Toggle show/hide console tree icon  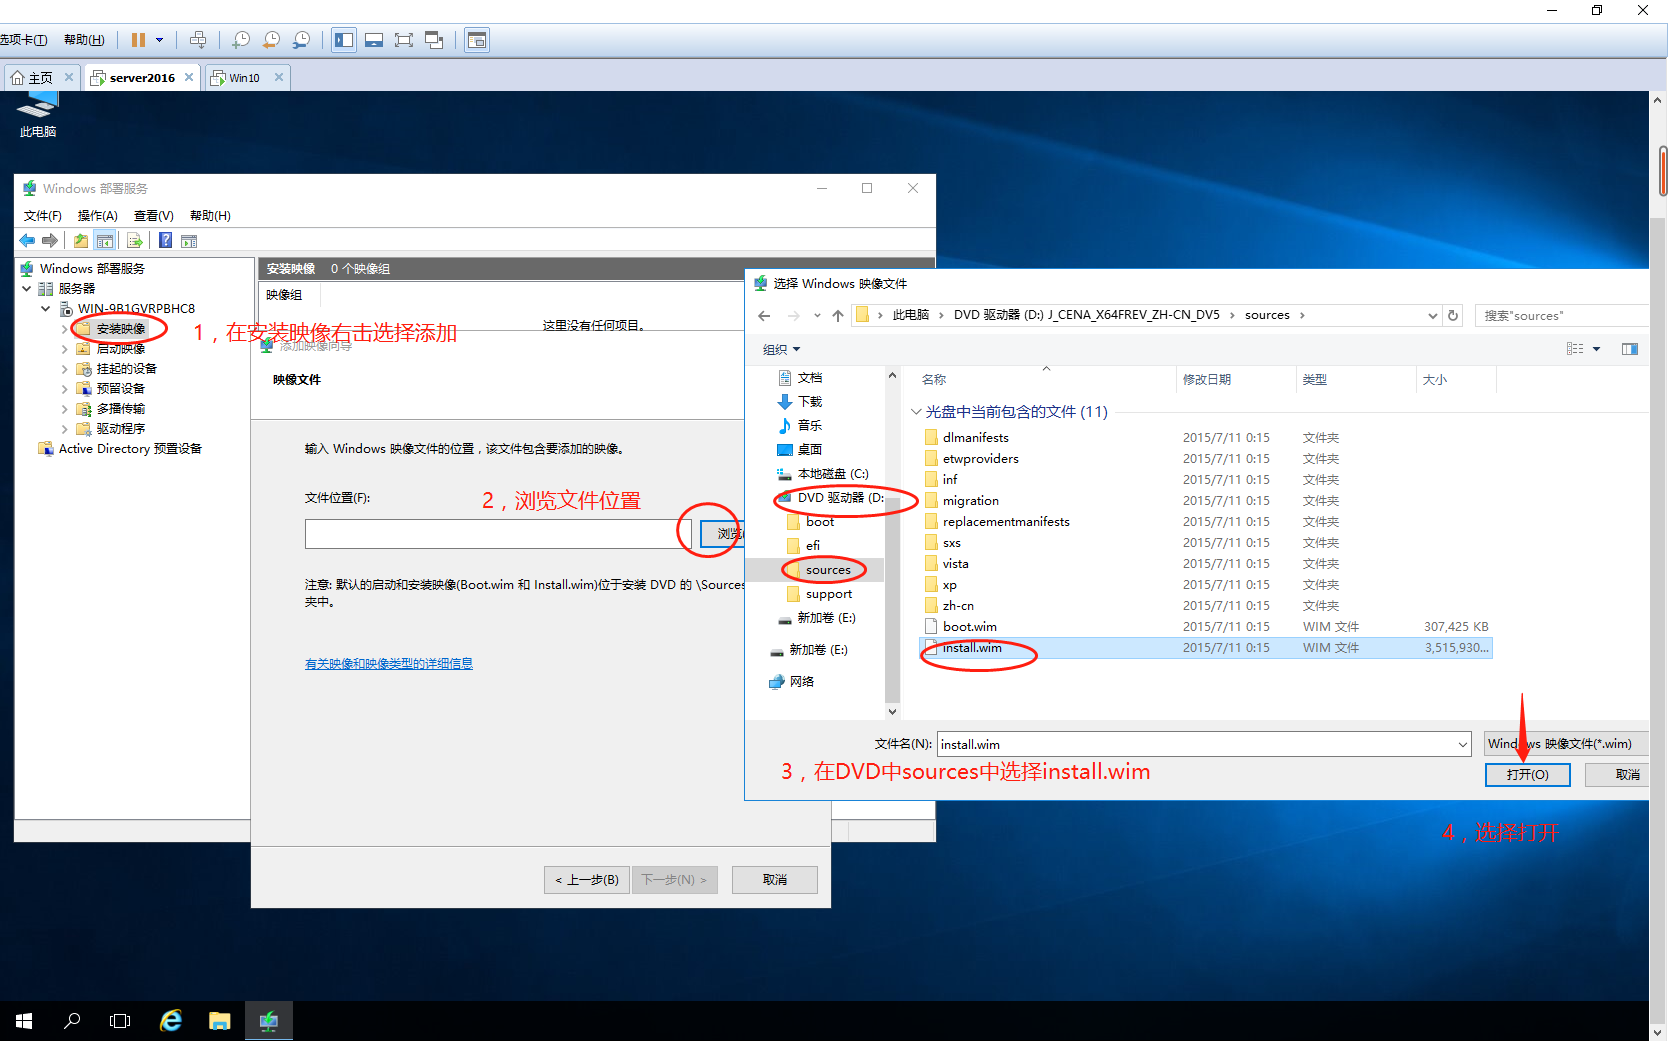tap(104, 240)
